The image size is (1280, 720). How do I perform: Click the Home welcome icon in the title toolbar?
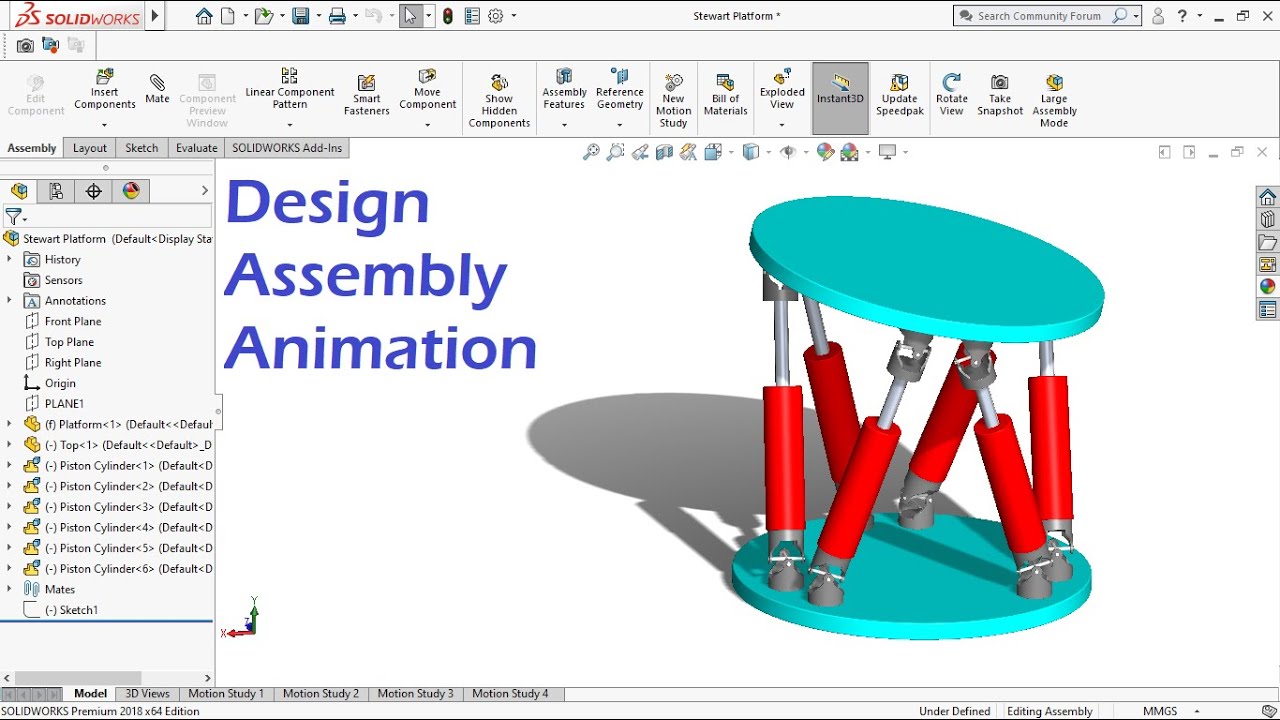(x=204, y=16)
